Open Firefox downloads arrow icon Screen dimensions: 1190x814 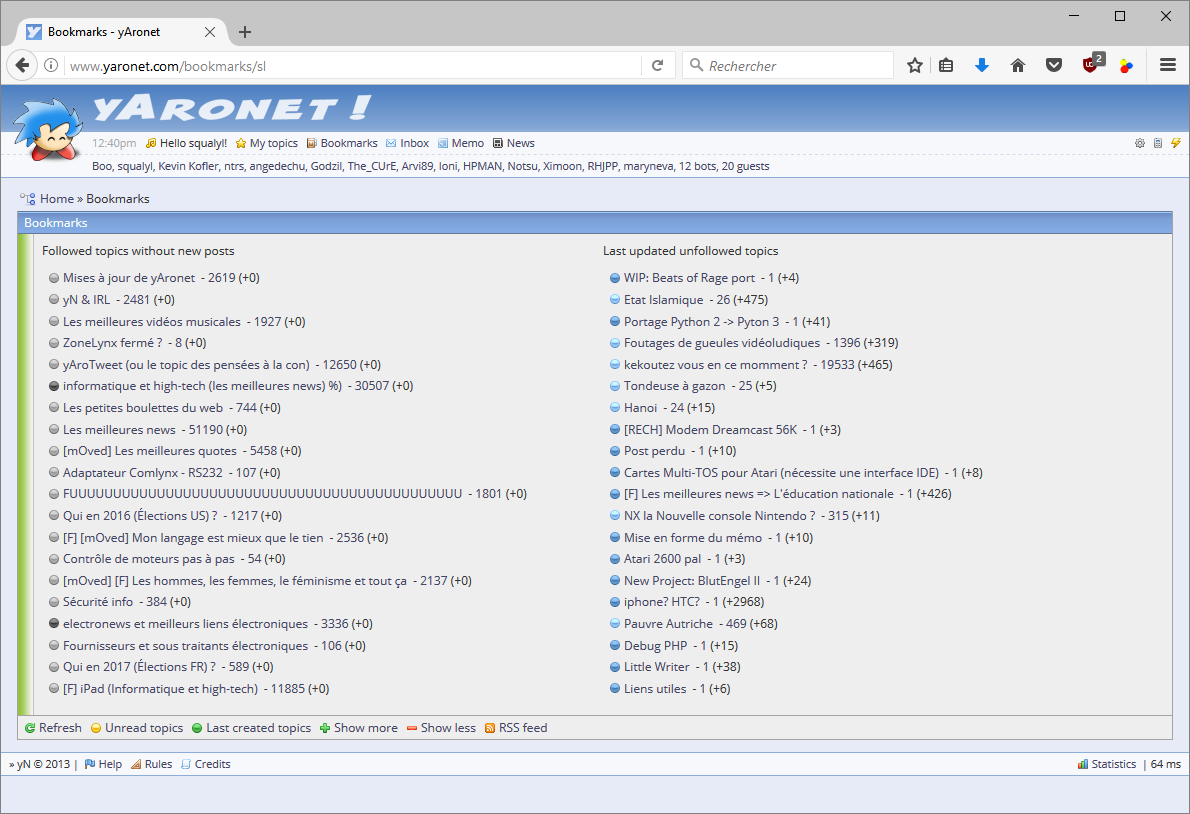point(981,66)
